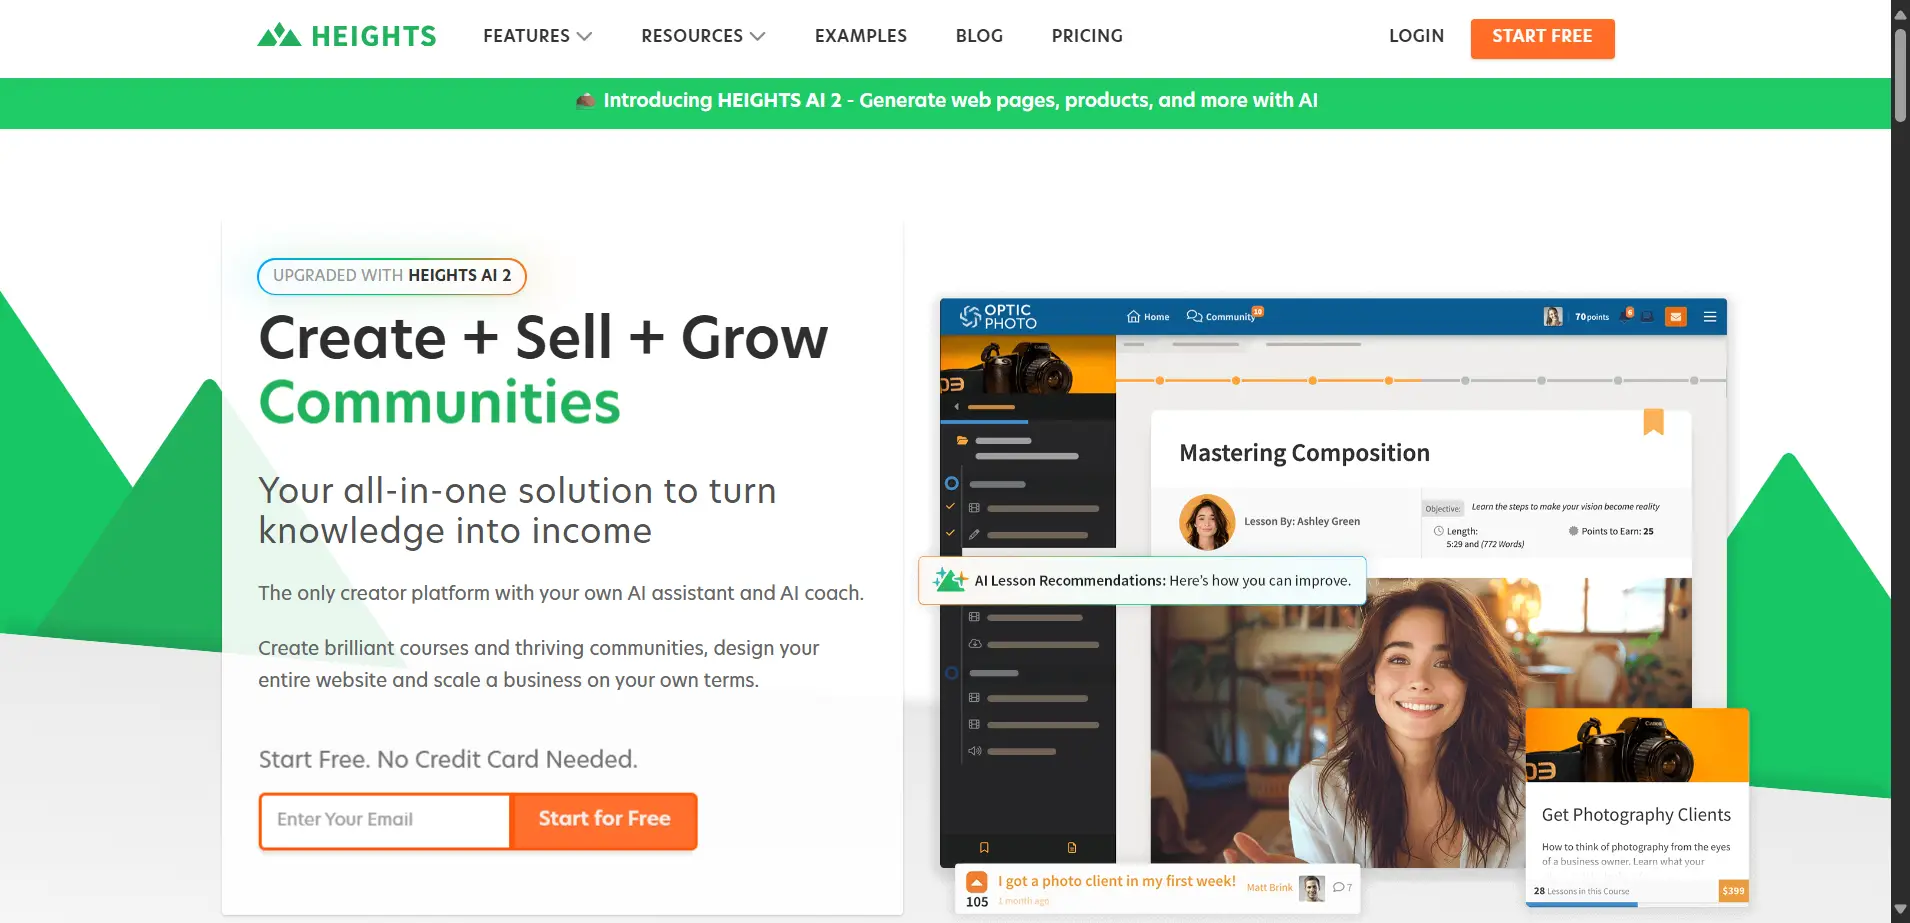Click the AI sparkle icon in Lesson Recommendations
The width and height of the screenshot is (1910, 923).
coord(949,580)
